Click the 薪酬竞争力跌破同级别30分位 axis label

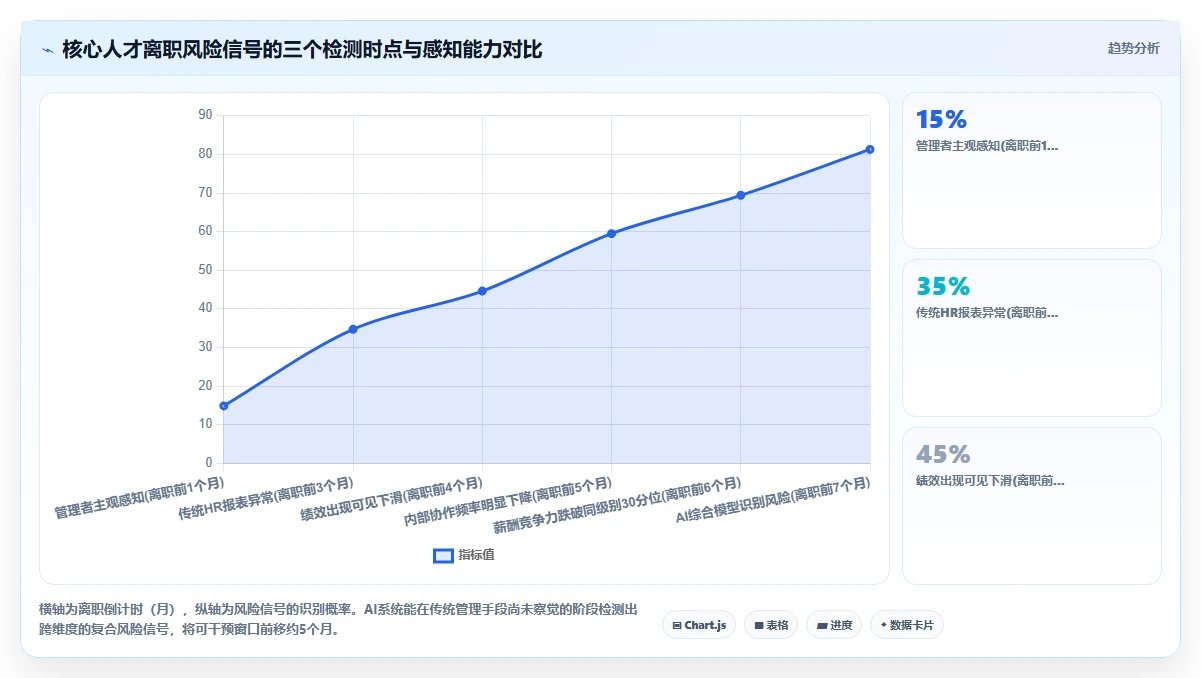[x=619, y=503]
